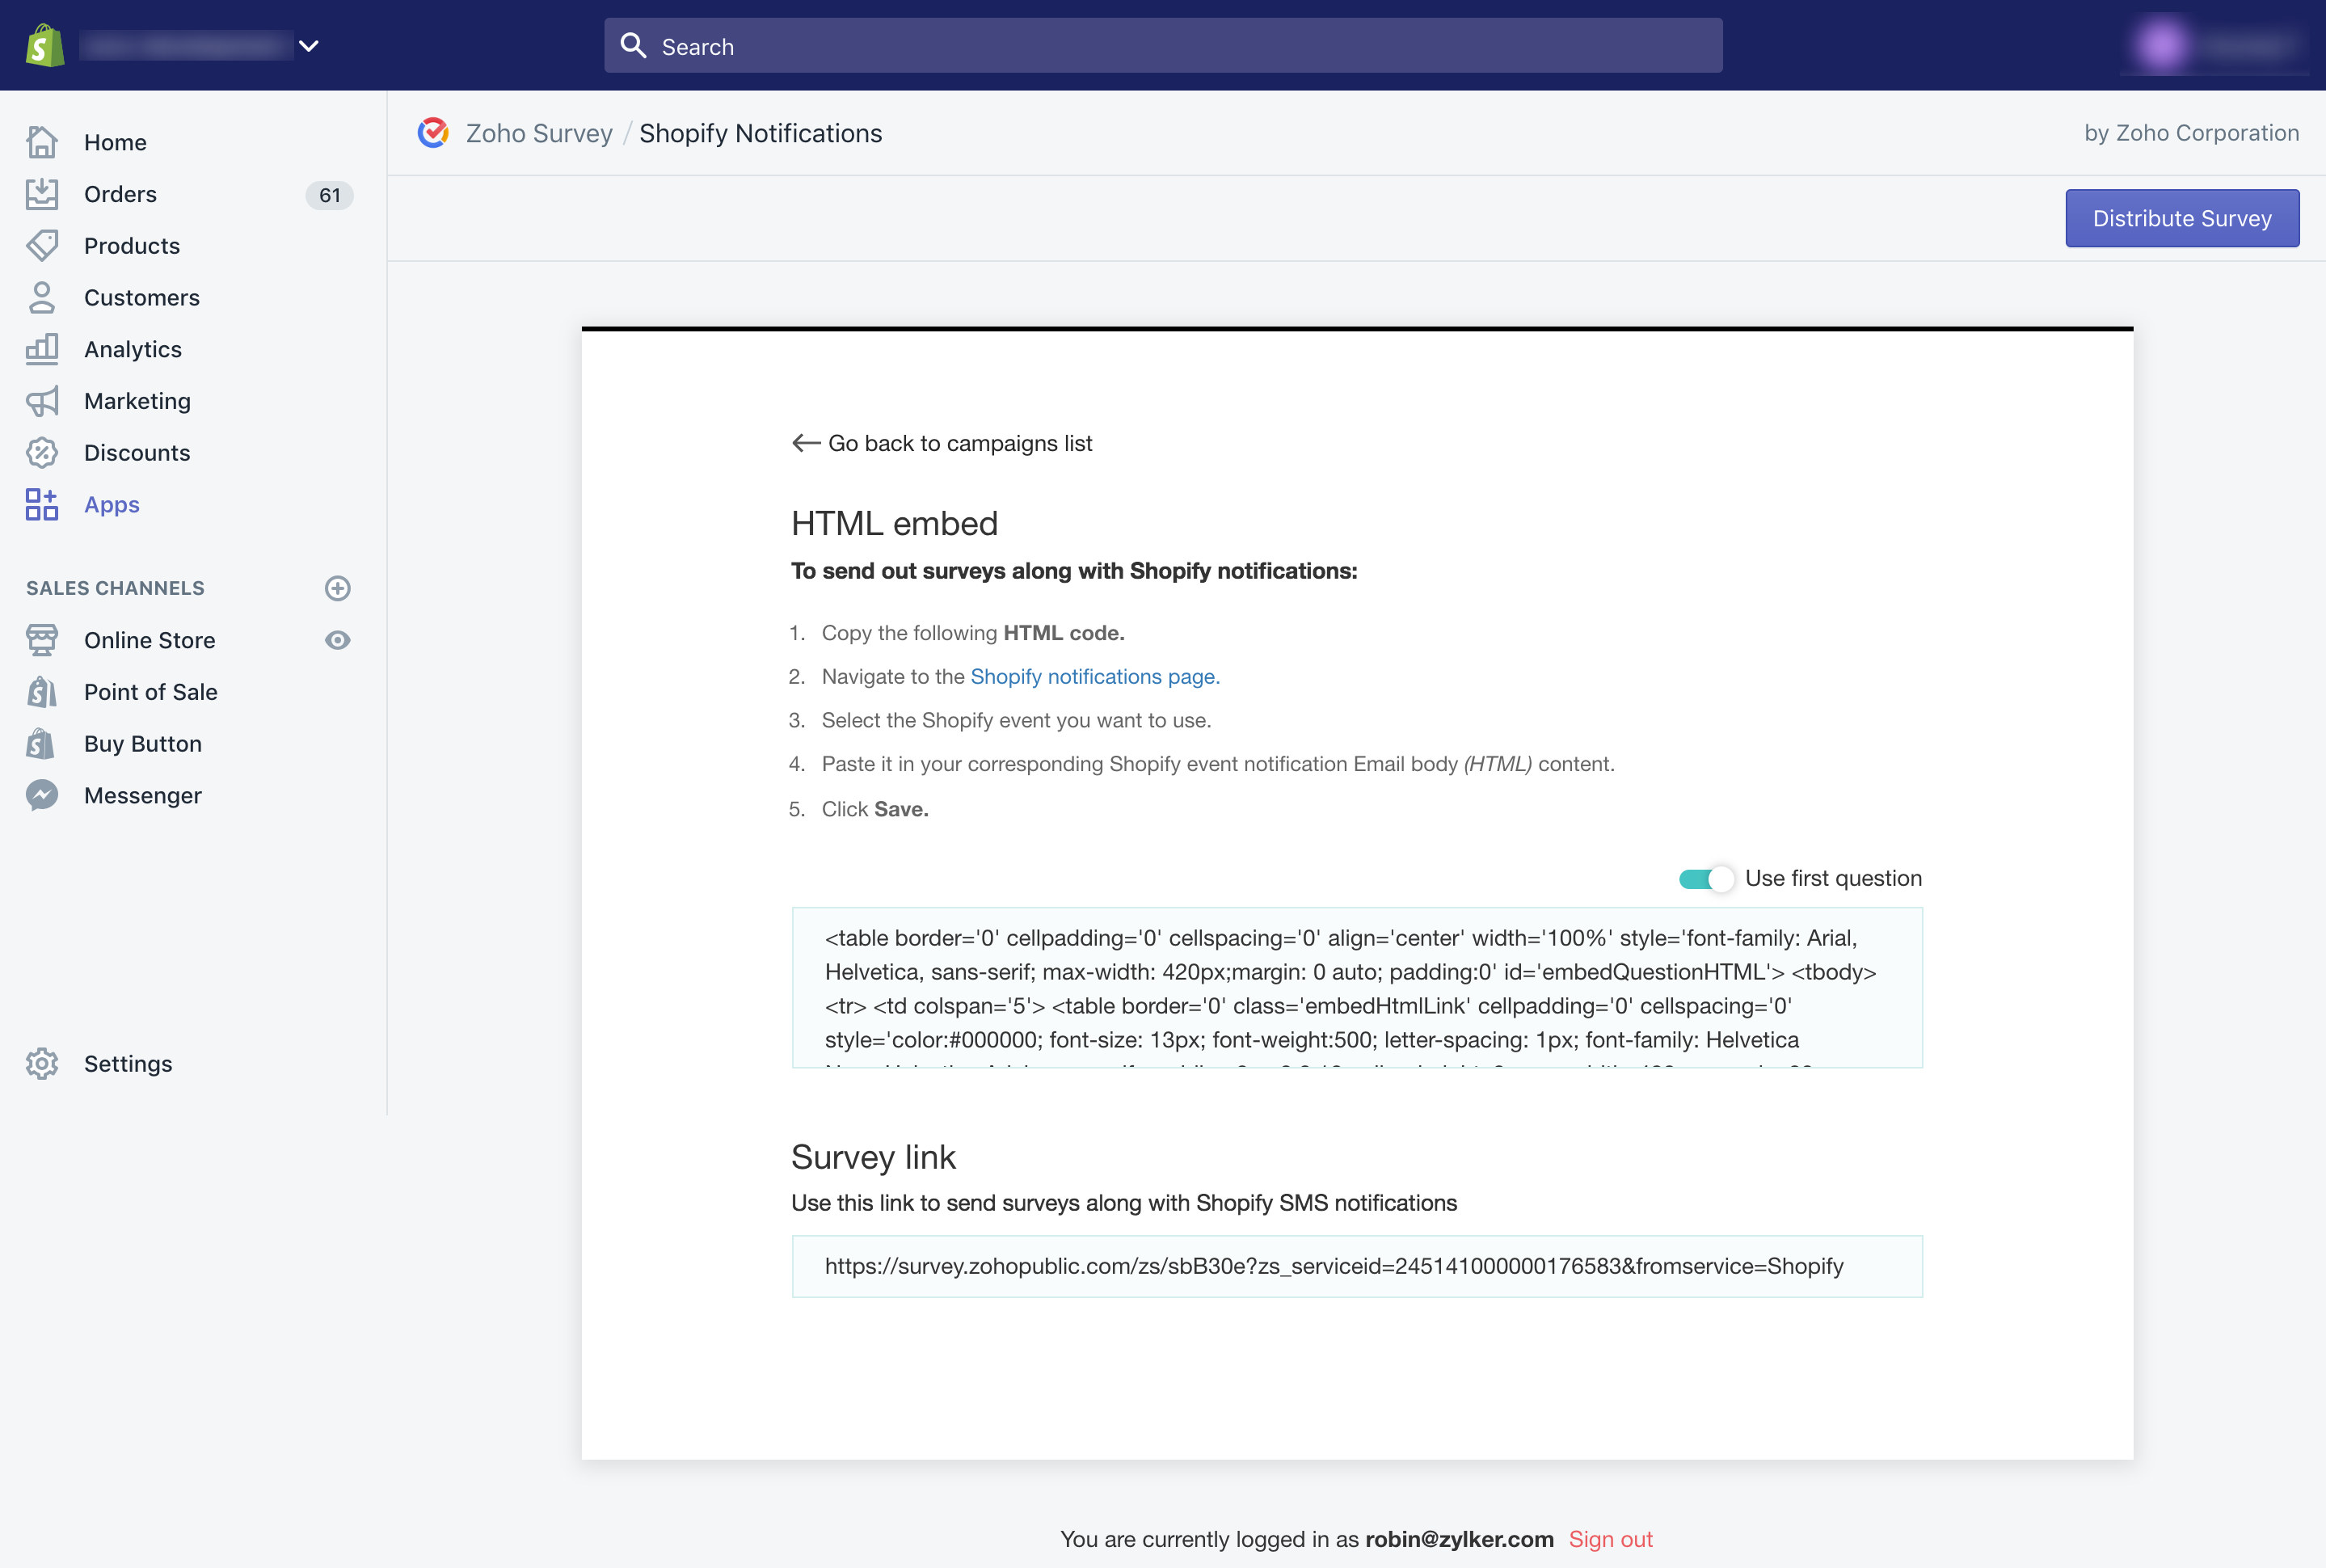This screenshot has height=1568, width=2326.
Task: Click the Products sidebar icon
Action: click(42, 245)
